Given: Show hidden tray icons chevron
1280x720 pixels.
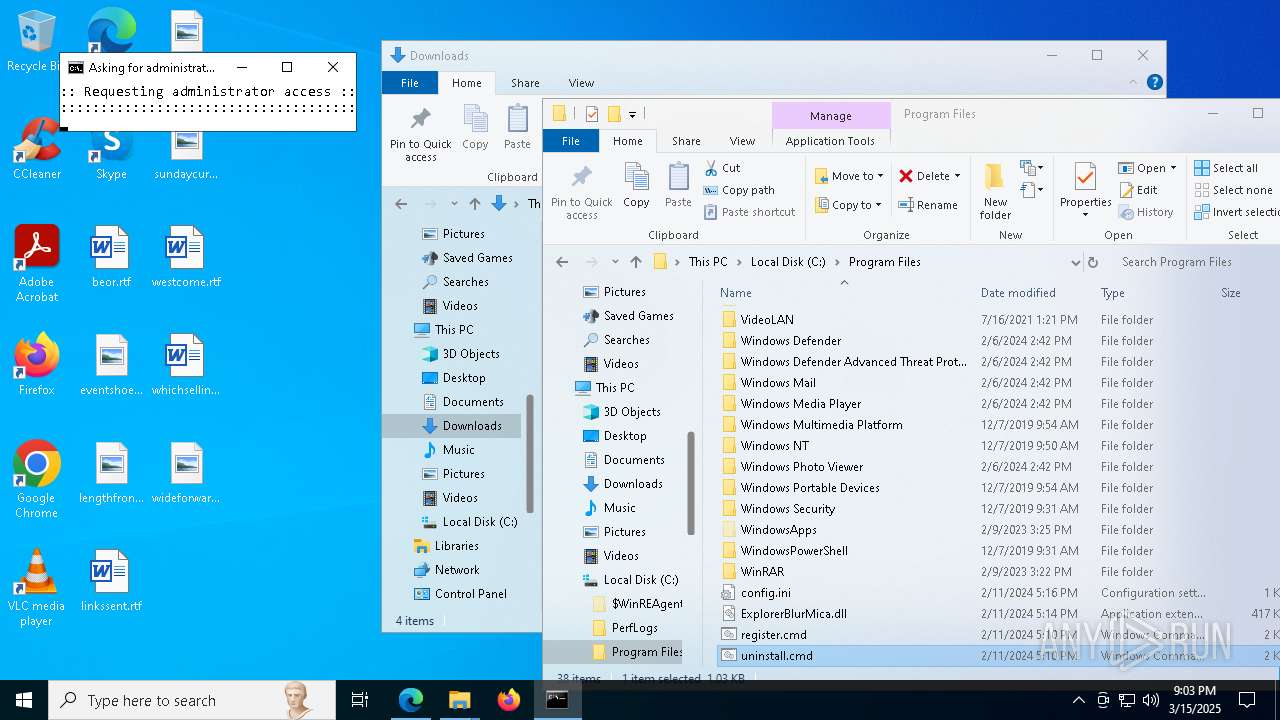Looking at the screenshot, I should 1078,700.
